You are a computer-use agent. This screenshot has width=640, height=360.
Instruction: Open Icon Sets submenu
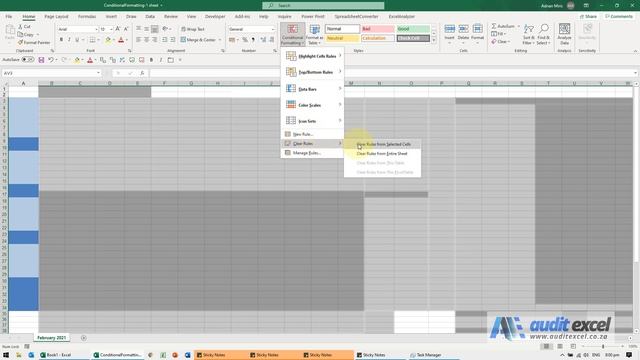[x=313, y=121]
